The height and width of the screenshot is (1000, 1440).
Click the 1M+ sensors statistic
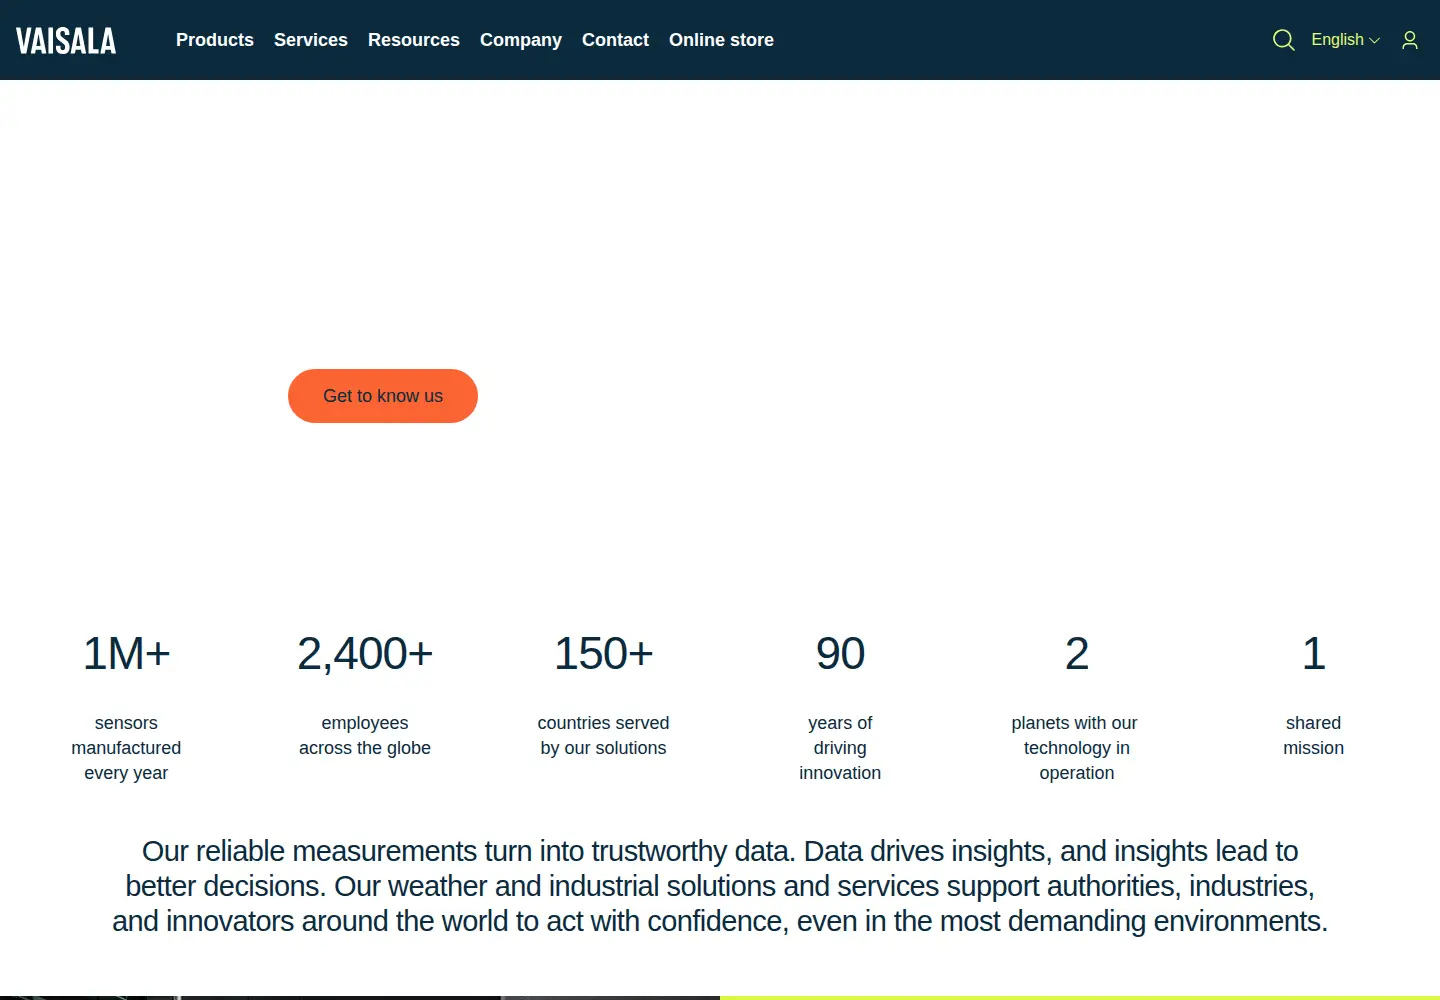[x=126, y=654]
